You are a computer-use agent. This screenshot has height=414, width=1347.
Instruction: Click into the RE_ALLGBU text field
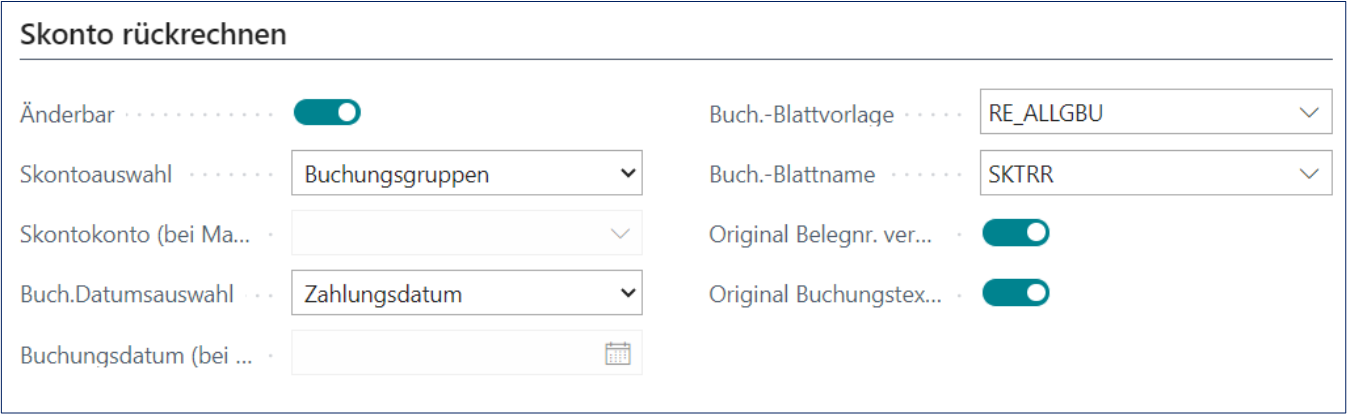[x=1130, y=114]
